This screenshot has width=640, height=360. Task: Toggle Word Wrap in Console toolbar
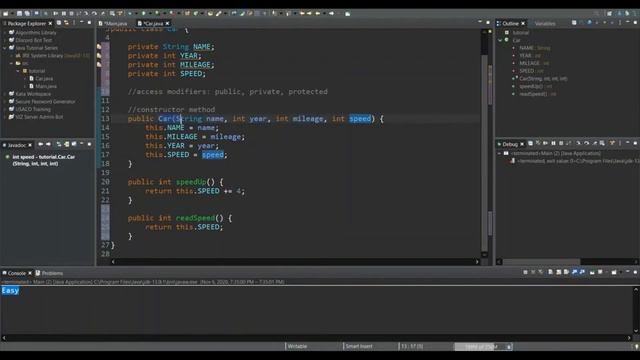[x=566, y=272]
